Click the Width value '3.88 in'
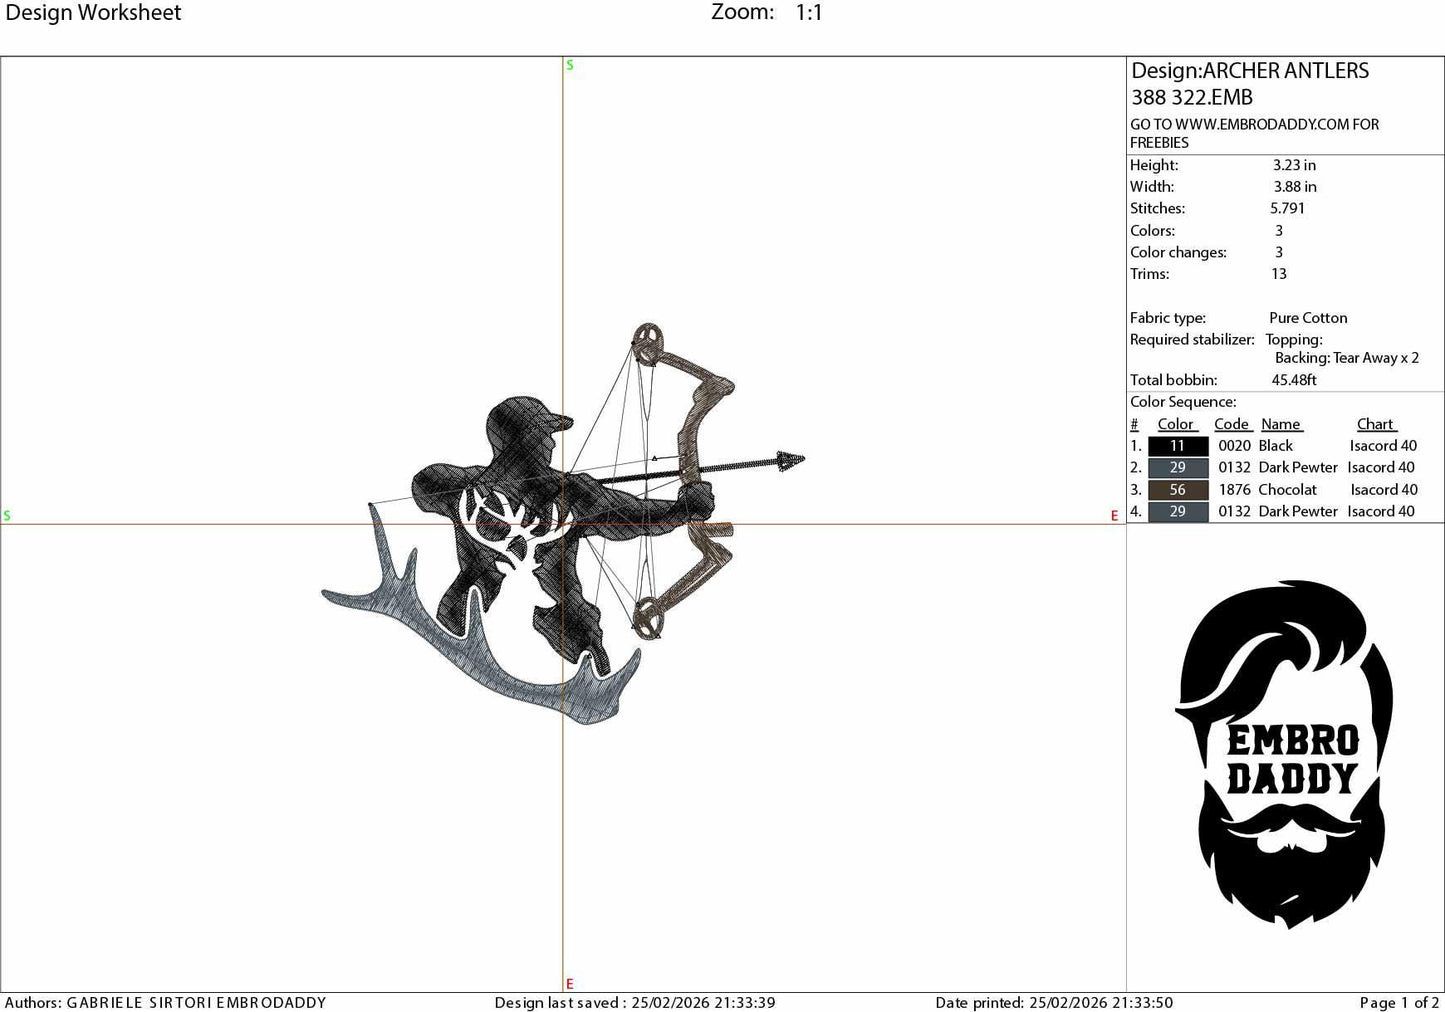The image size is (1445, 1012). (1295, 187)
